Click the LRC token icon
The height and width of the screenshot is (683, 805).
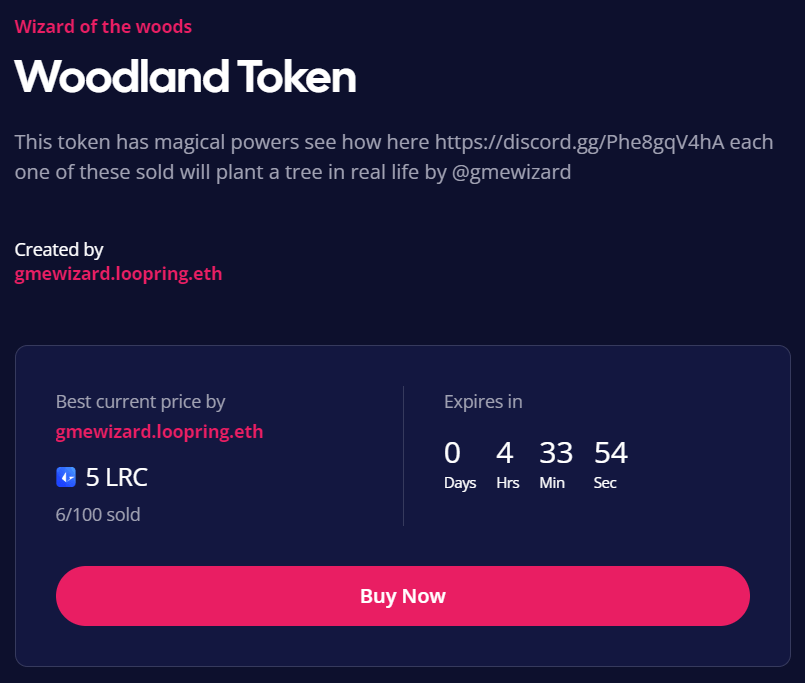click(66, 478)
